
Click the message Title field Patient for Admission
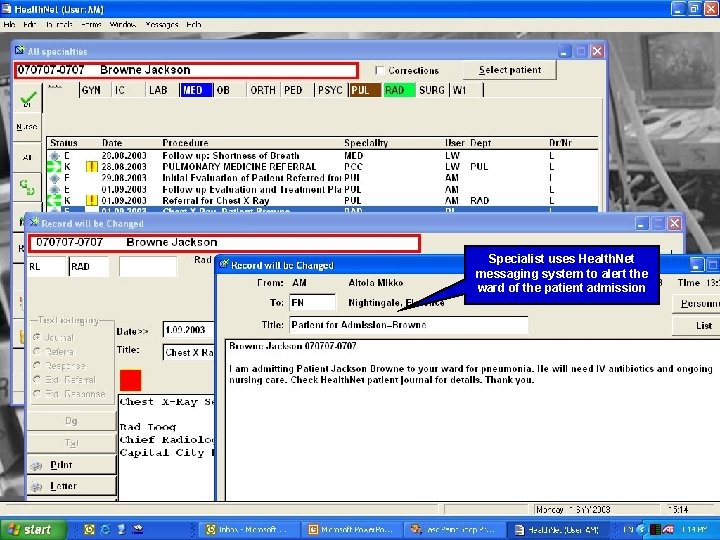point(409,325)
